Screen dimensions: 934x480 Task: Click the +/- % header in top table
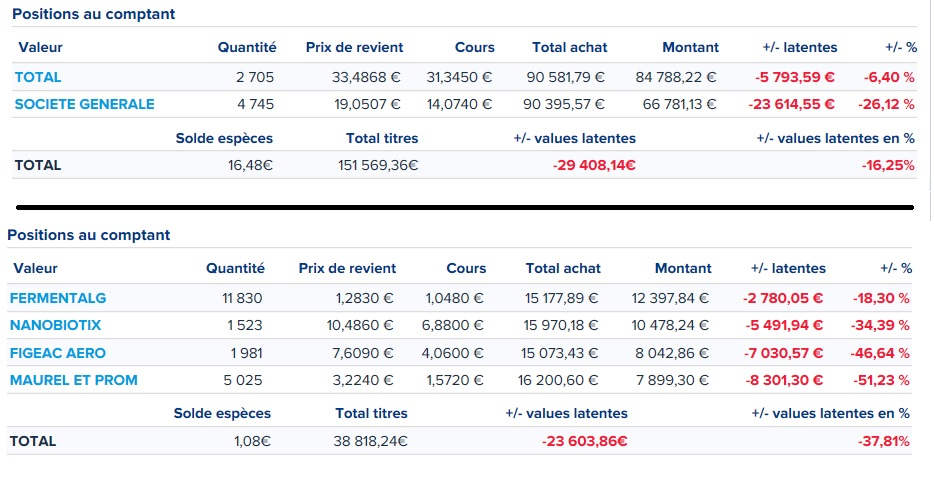tap(901, 47)
